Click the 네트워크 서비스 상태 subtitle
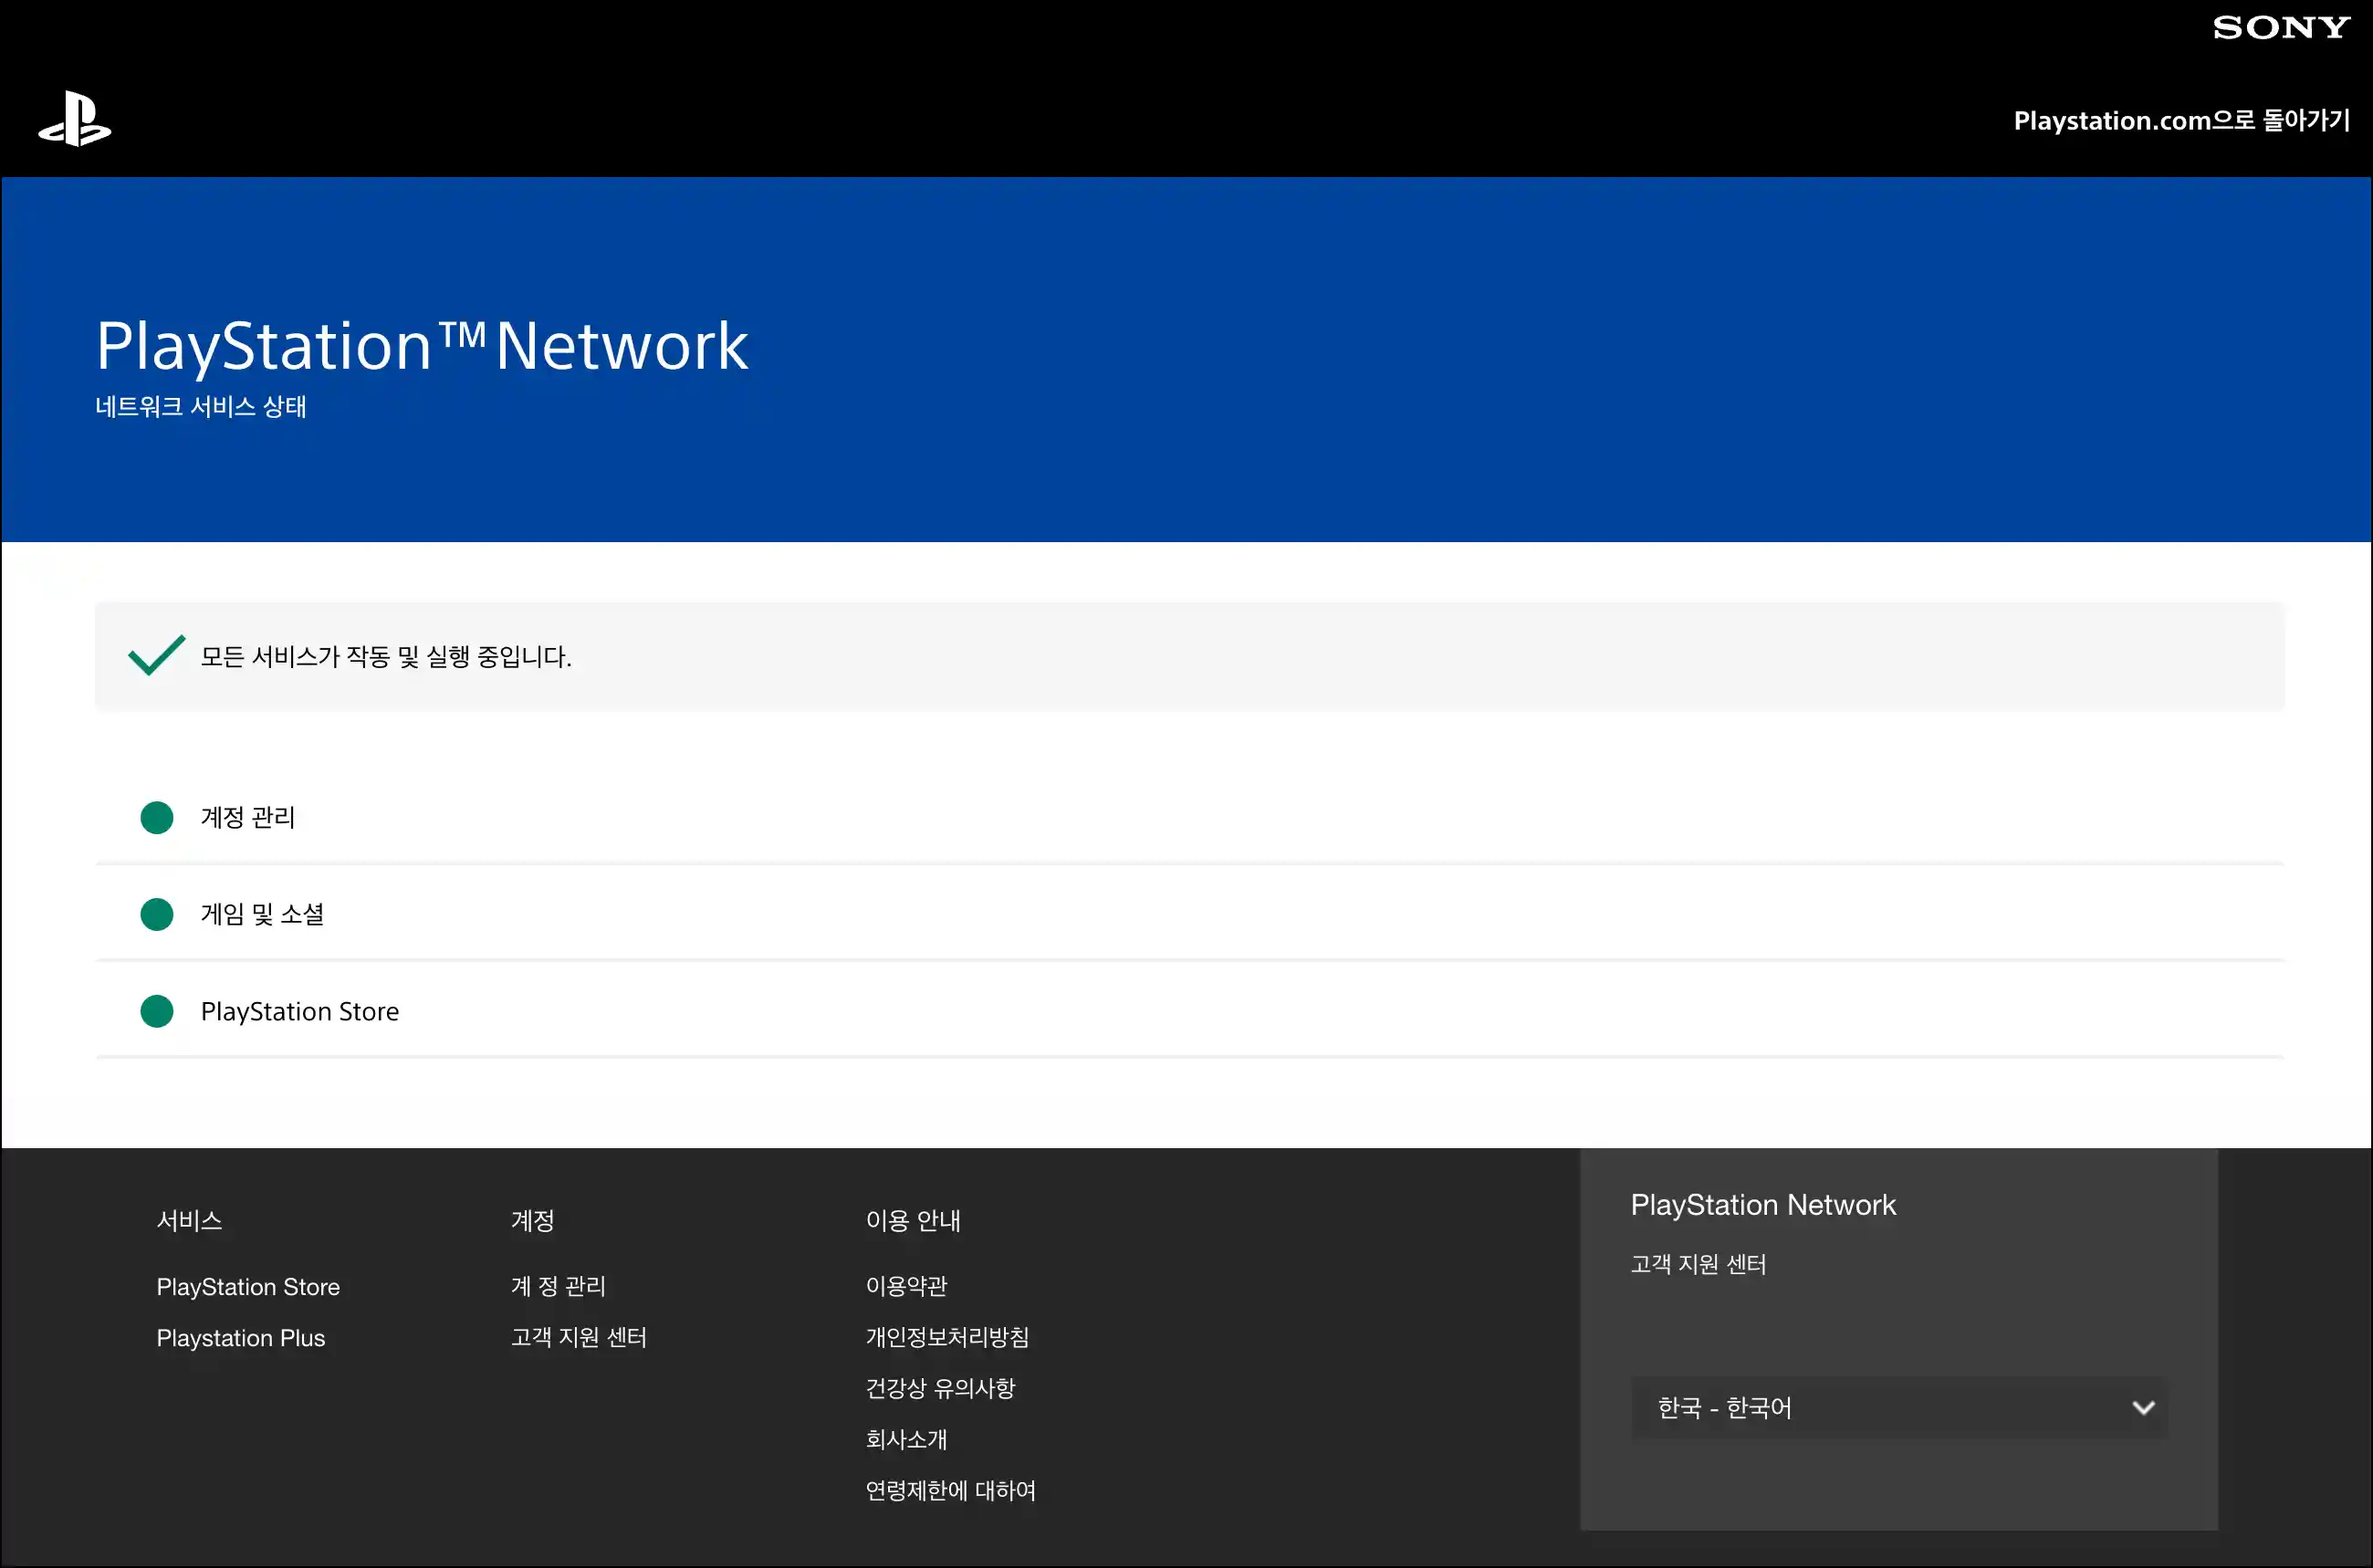The width and height of the screenshot is (2373, 1568). pos(200,406)
